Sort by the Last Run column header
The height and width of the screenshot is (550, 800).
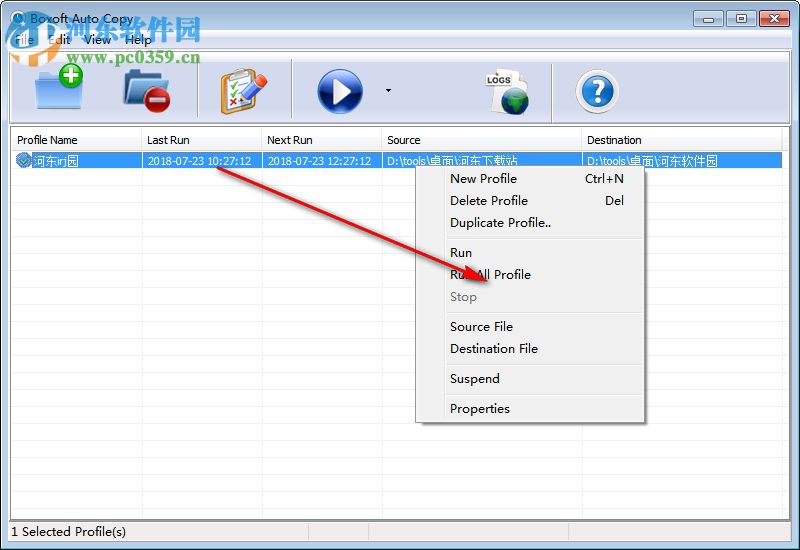click(202, 140)
